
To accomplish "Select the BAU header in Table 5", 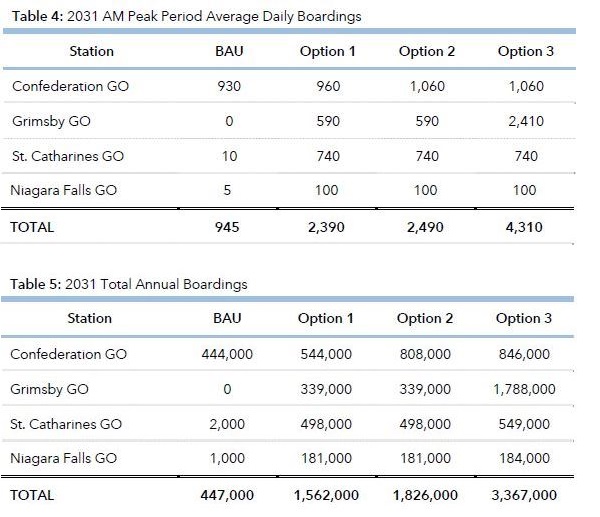I will point(228,318).
